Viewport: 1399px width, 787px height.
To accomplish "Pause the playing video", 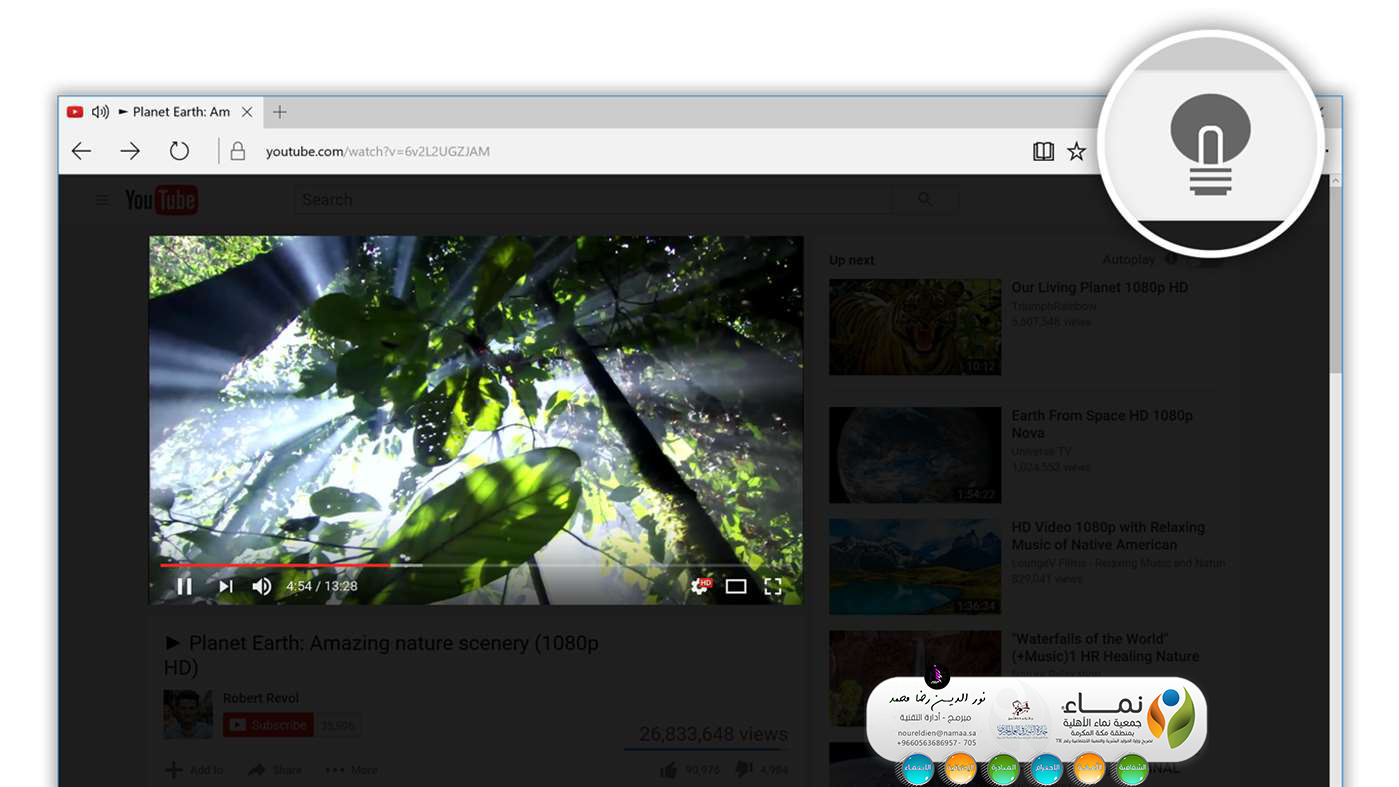I will click(x=184, y=586).
